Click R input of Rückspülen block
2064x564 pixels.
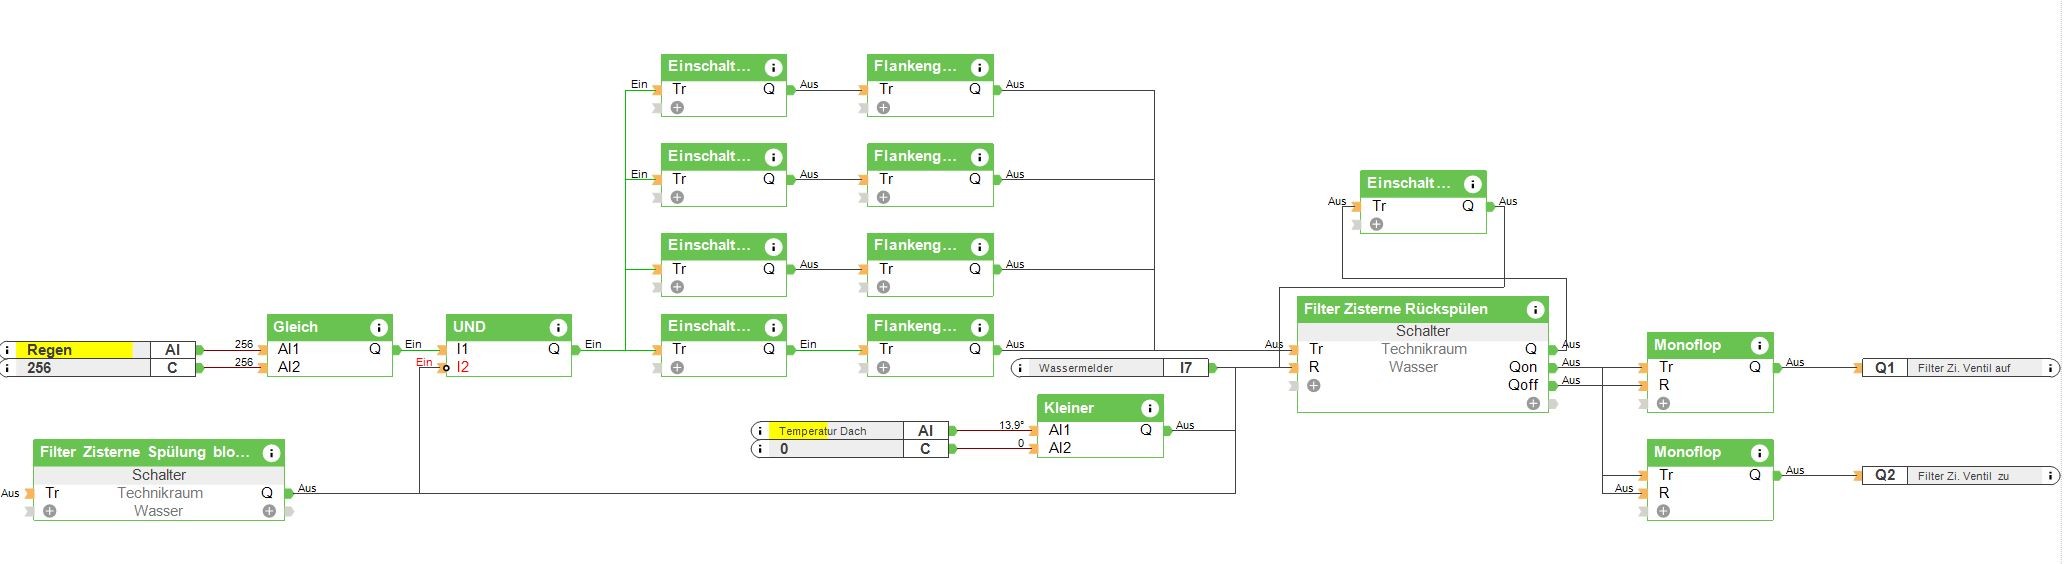(x=1314, y=367)
